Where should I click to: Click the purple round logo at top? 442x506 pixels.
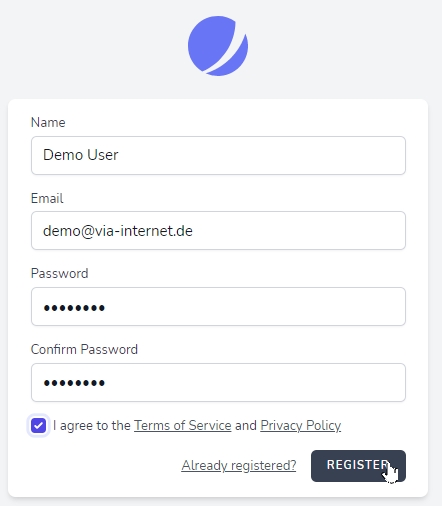pos(218,46)
